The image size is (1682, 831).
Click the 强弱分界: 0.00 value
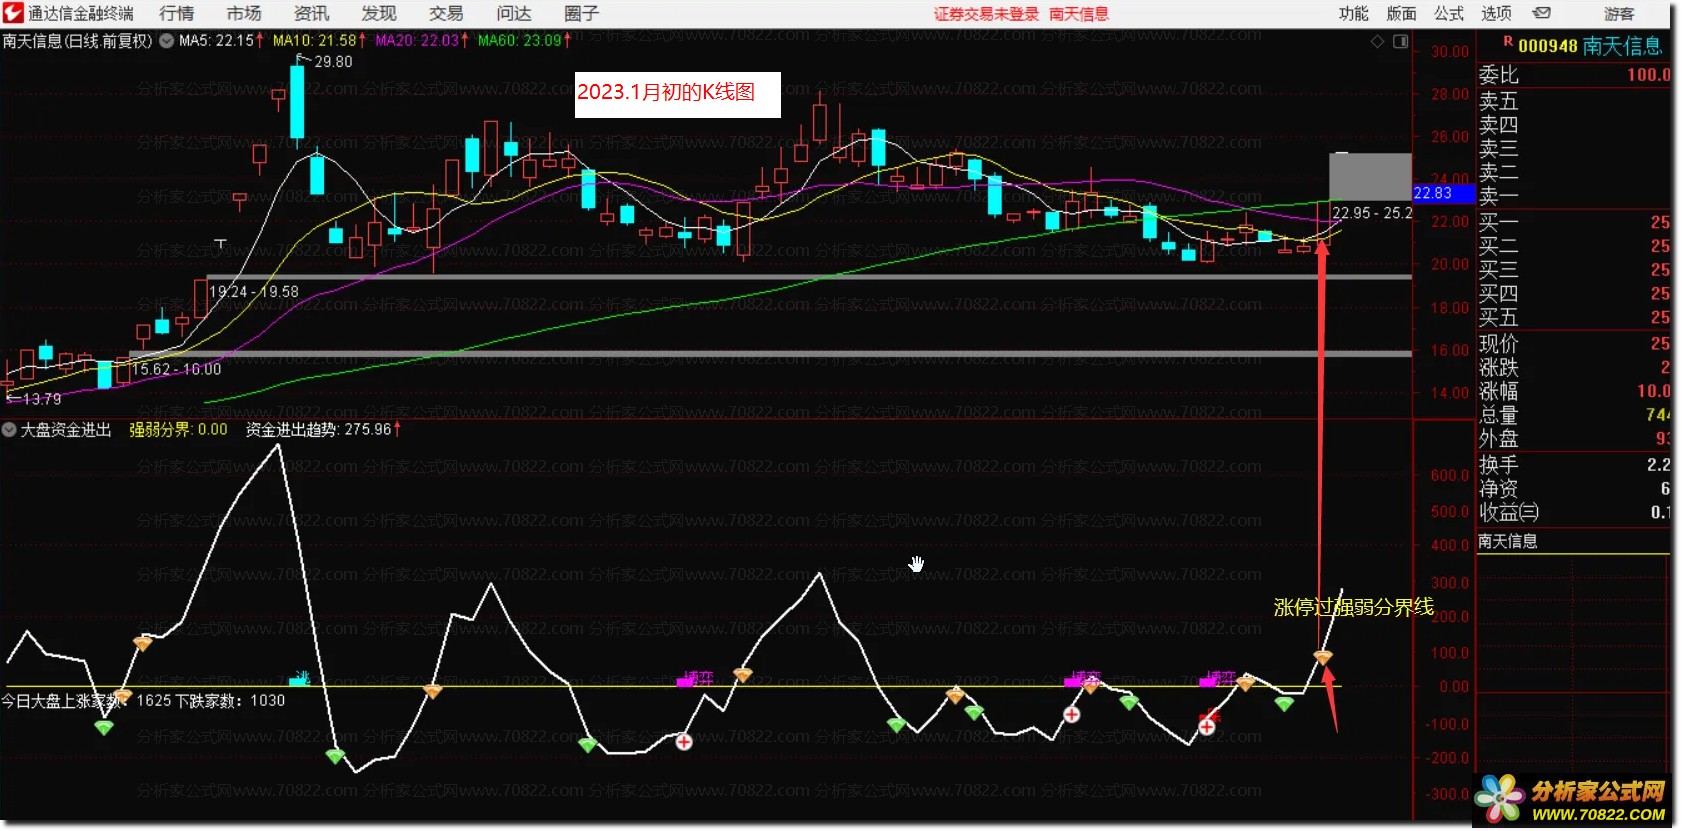coord(178,429)
